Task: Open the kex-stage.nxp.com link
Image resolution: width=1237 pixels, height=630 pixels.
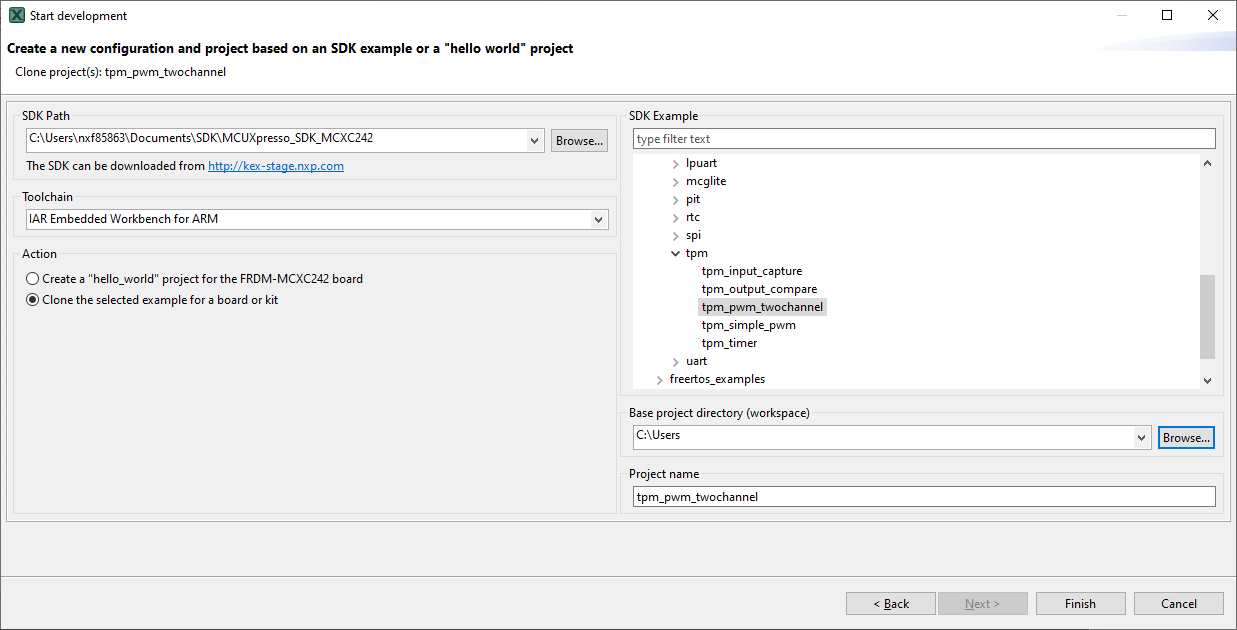Action: (275, 166)
